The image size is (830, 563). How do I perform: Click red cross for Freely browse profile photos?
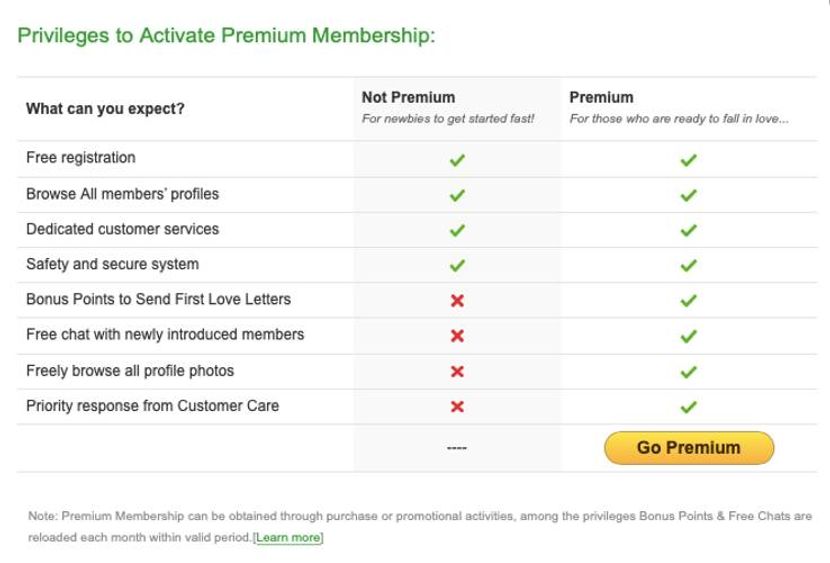tap(457, 371)
